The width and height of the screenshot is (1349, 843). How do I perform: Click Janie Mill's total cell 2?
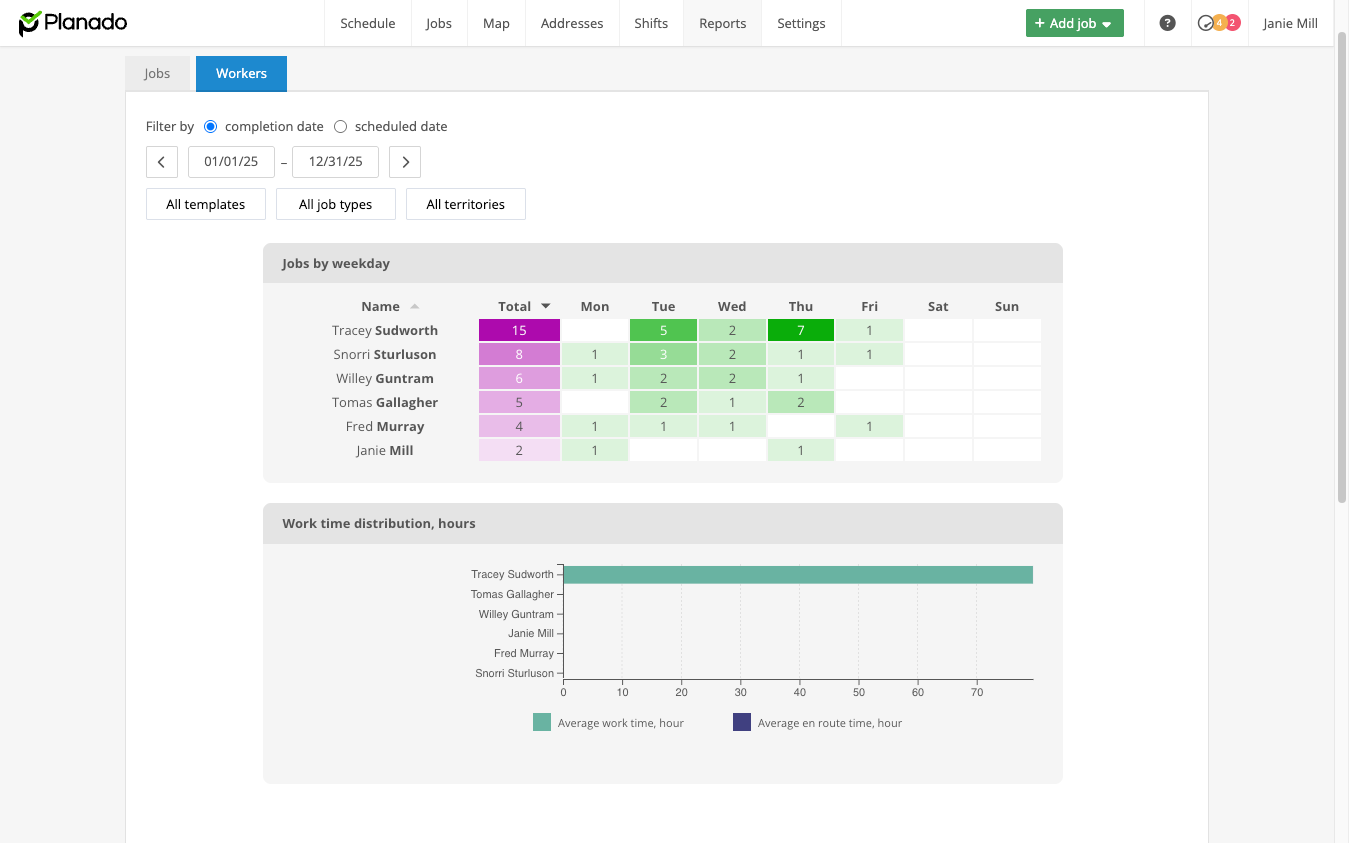519,451
